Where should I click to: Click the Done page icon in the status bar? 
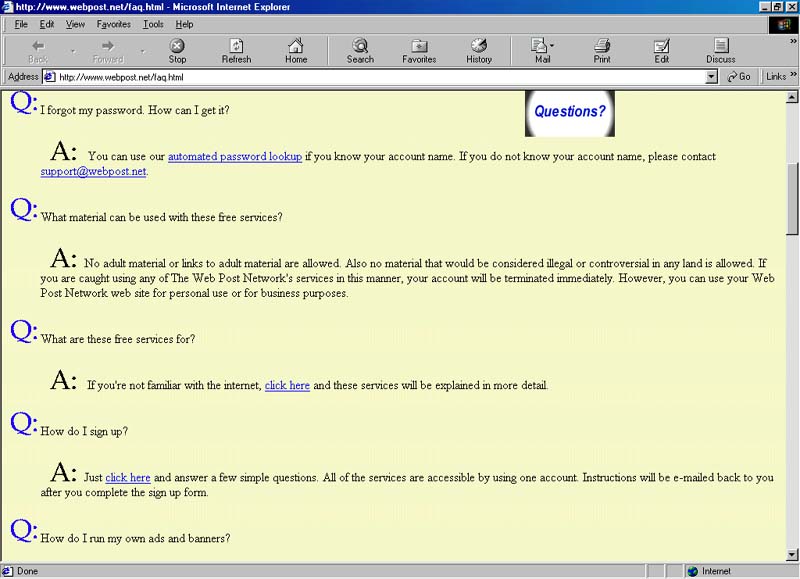click(7, 571)
